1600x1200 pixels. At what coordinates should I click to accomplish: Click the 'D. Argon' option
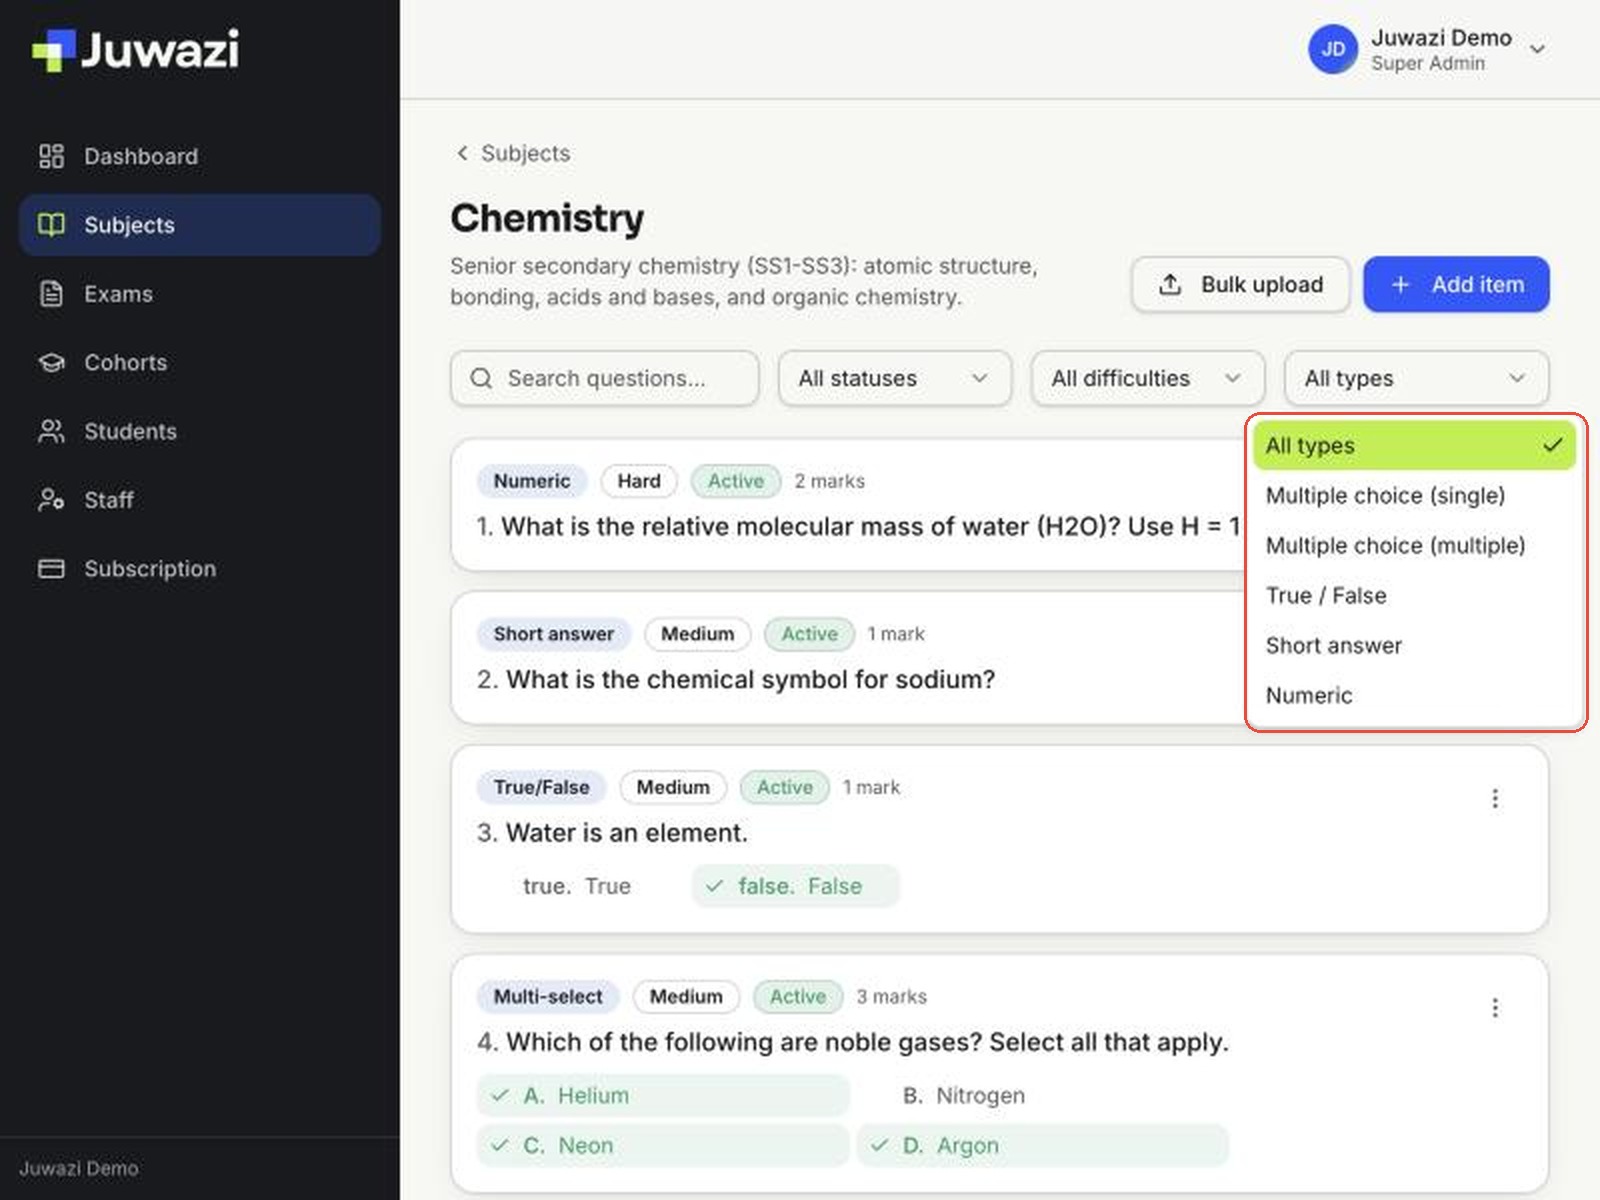tap(1042, 1145)
